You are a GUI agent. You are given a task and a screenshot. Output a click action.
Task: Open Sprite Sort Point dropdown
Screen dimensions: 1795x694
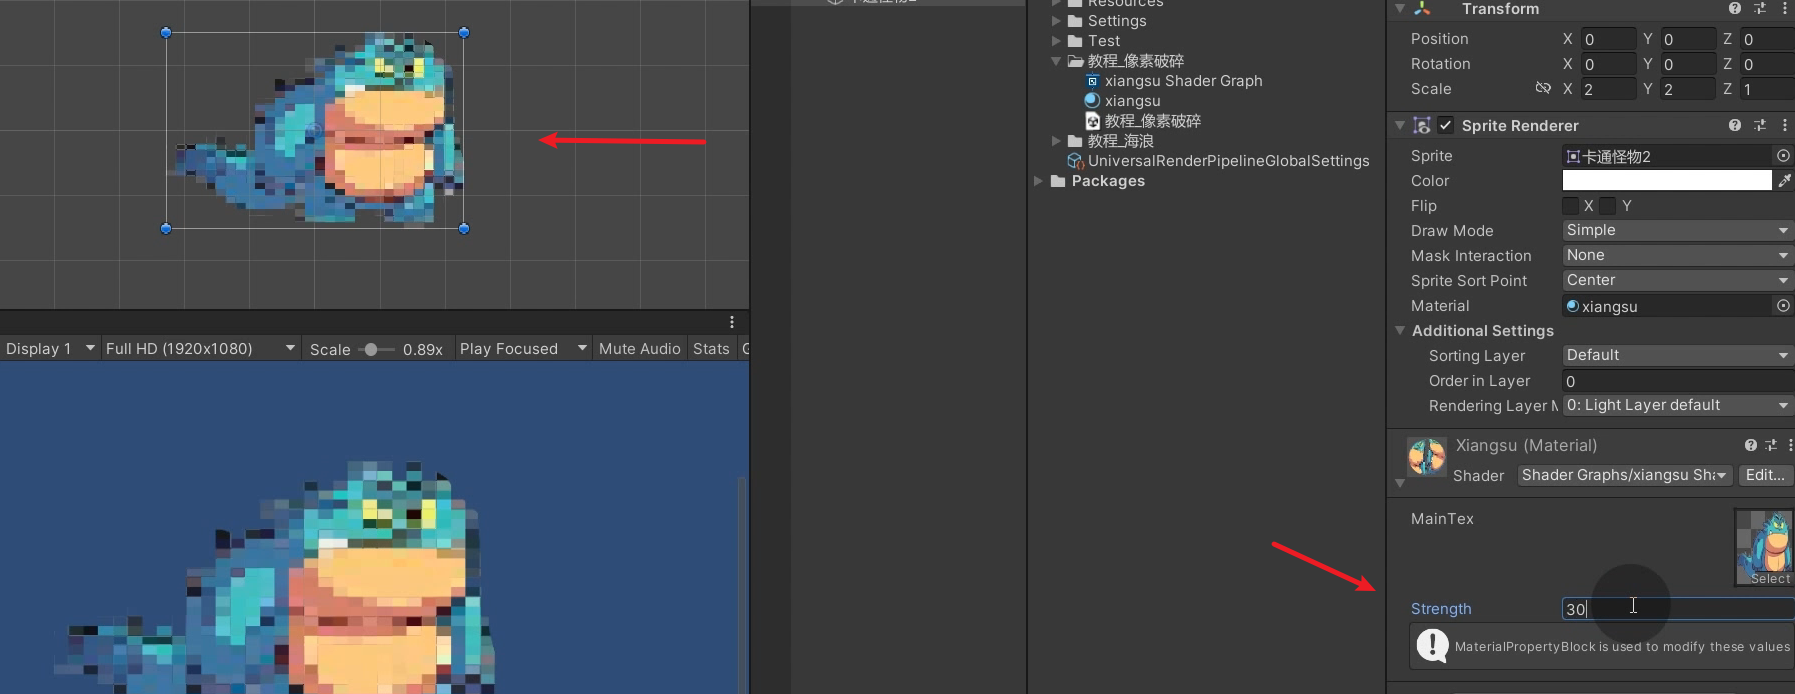1677,280
